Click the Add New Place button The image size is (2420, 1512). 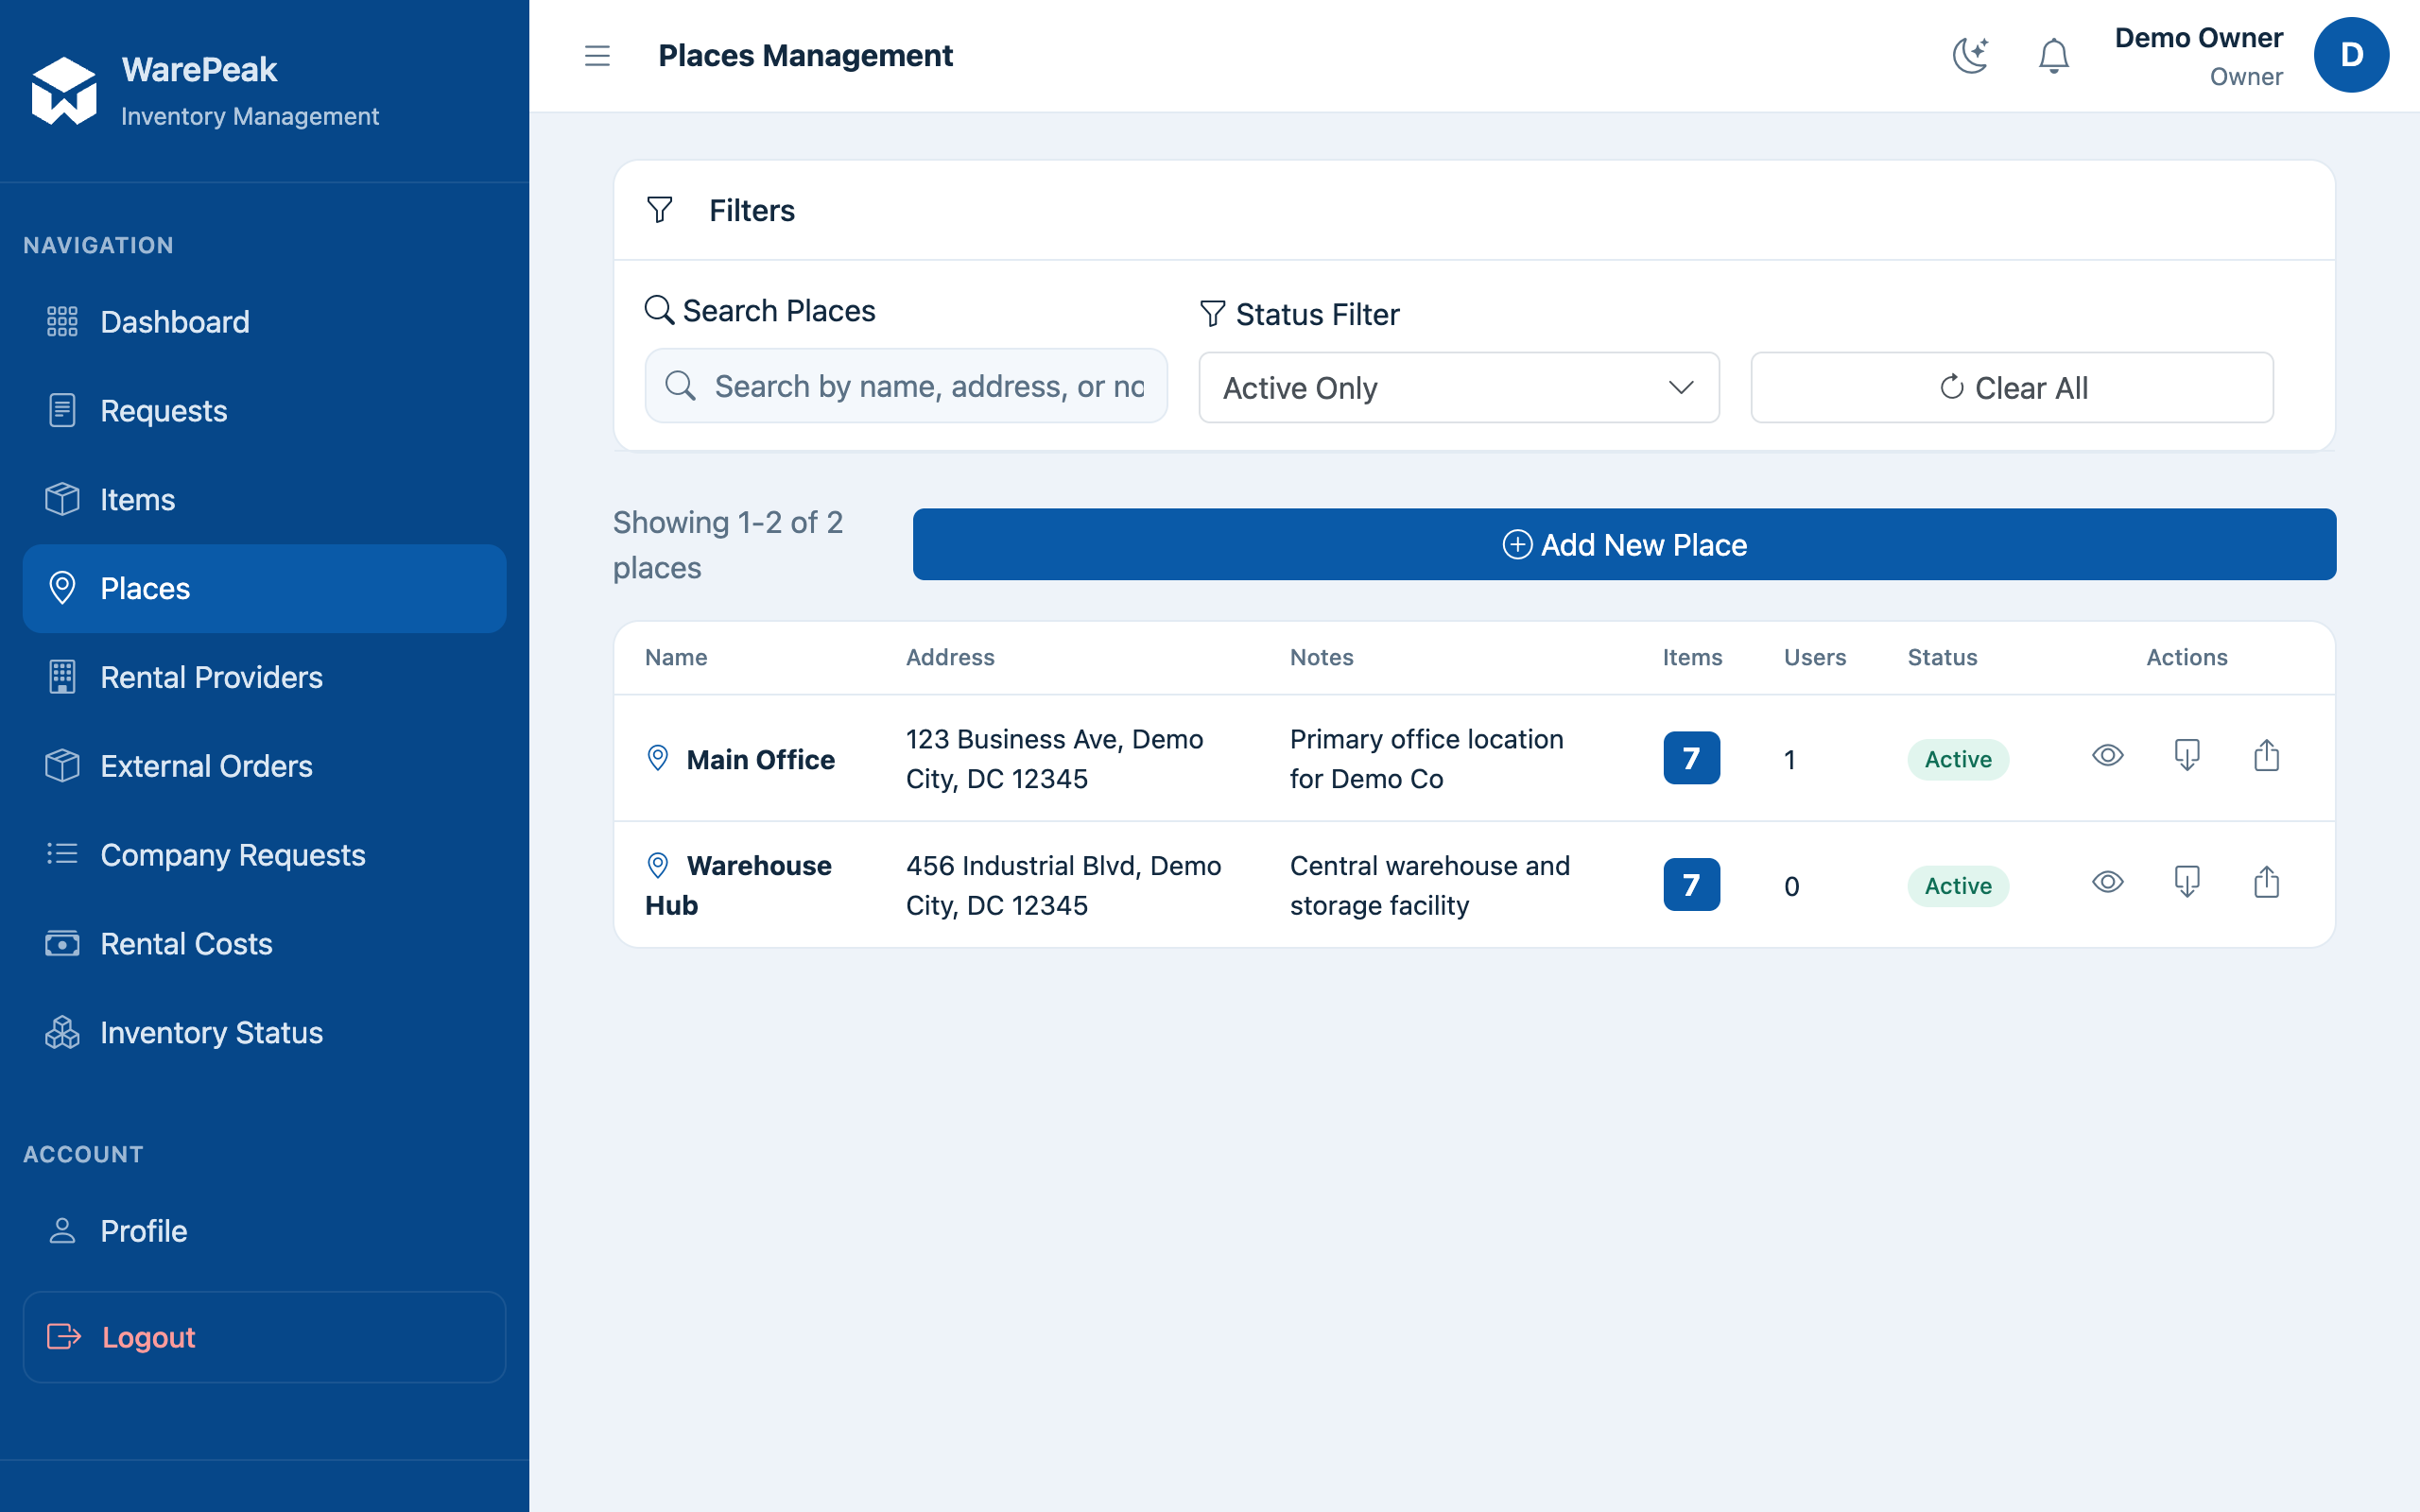click(x=1624, y=544)
